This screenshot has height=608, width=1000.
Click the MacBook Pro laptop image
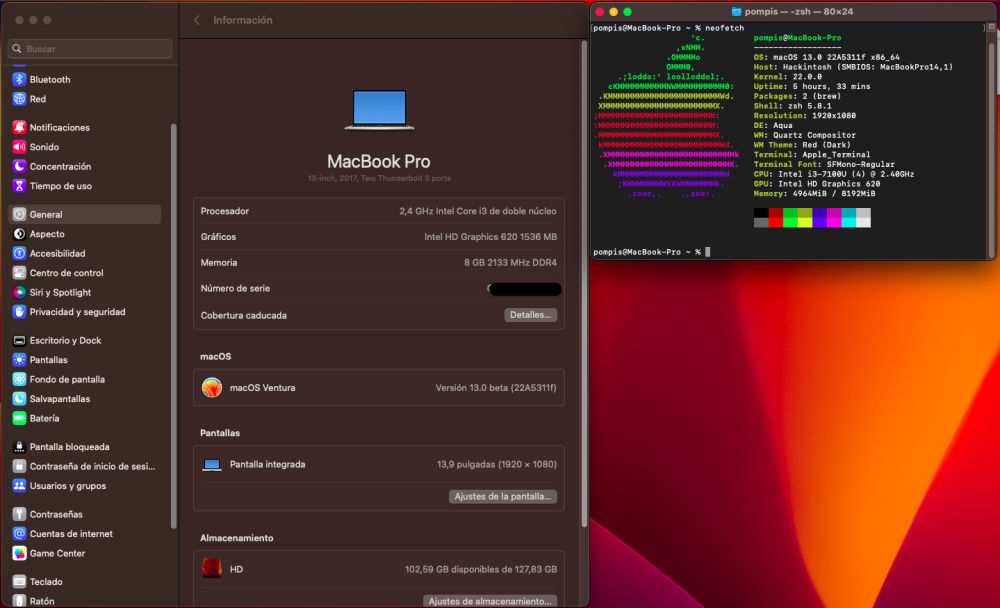click(x=379, y=110)
